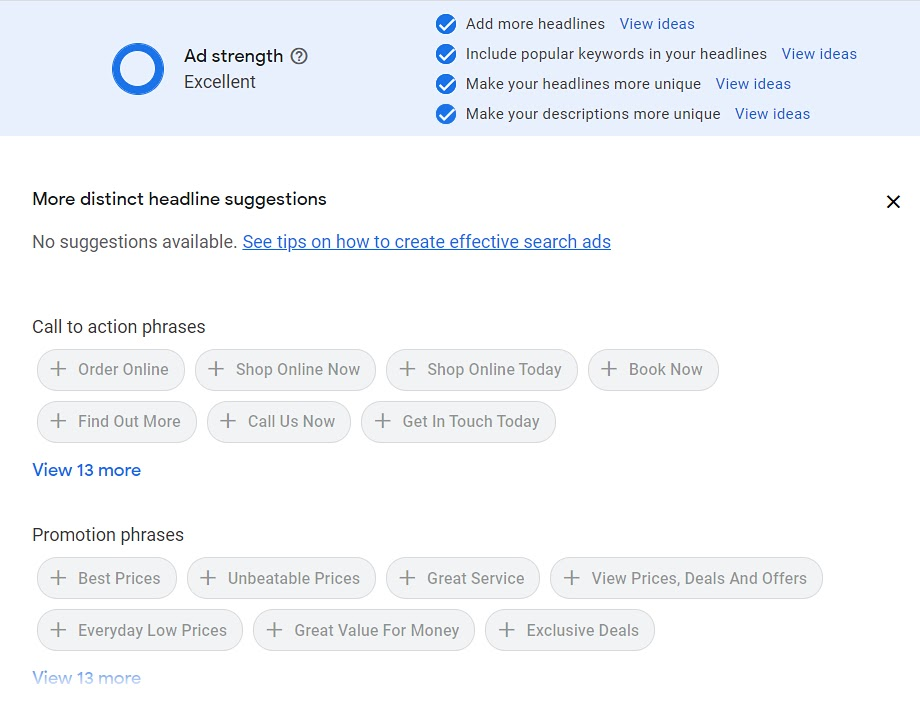Image resolution: width=920 pixels, height=701 pixels.
Task: Add "Great Service" with its plus icon
Action: click(x=407, y=578)
